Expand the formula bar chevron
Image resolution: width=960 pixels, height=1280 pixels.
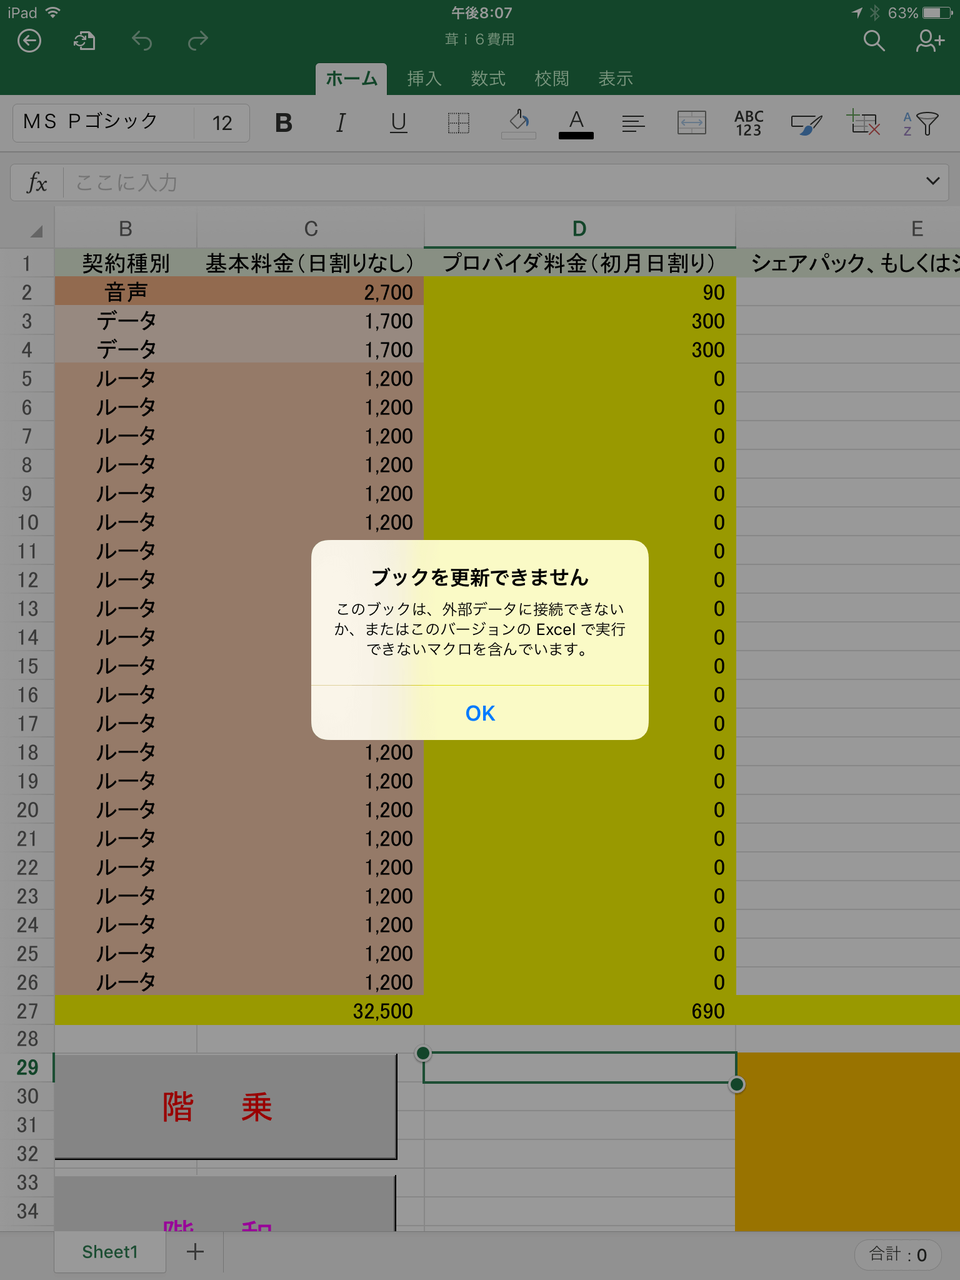[x=933, y=181]
